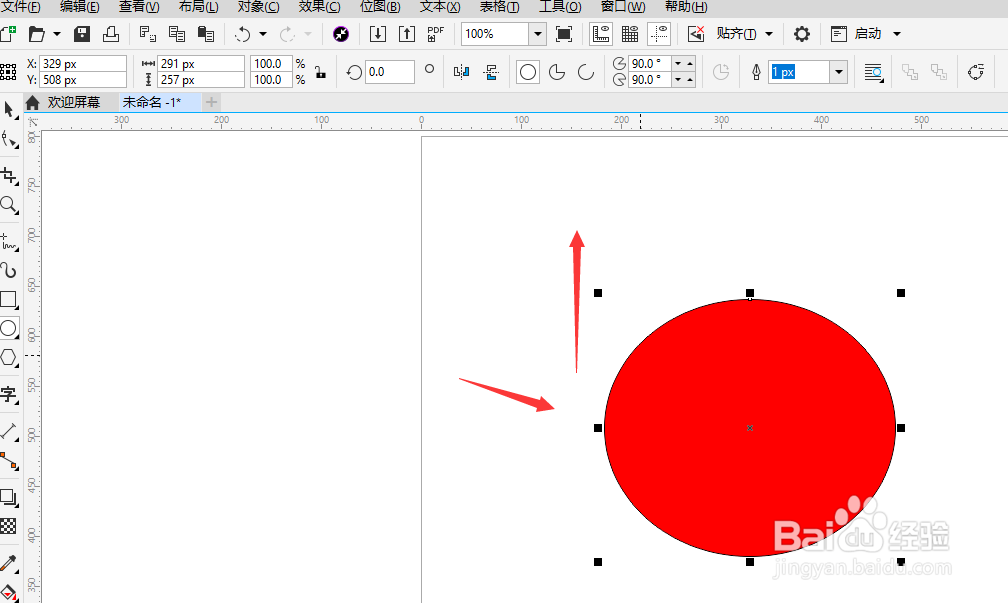The width and height of the screenshot is (1008, 603).
Task: Click the object origin grid
Action: coord(8,72)
